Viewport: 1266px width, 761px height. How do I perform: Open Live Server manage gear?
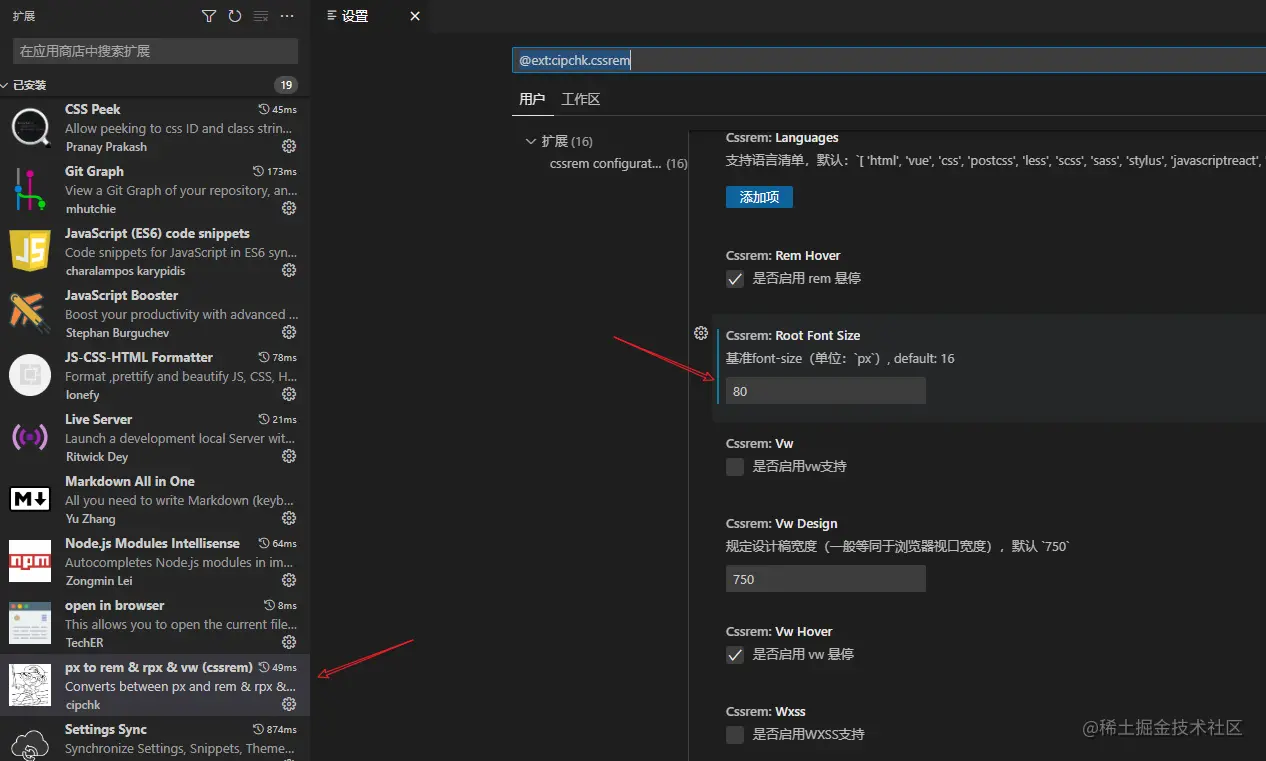(289, 456)
